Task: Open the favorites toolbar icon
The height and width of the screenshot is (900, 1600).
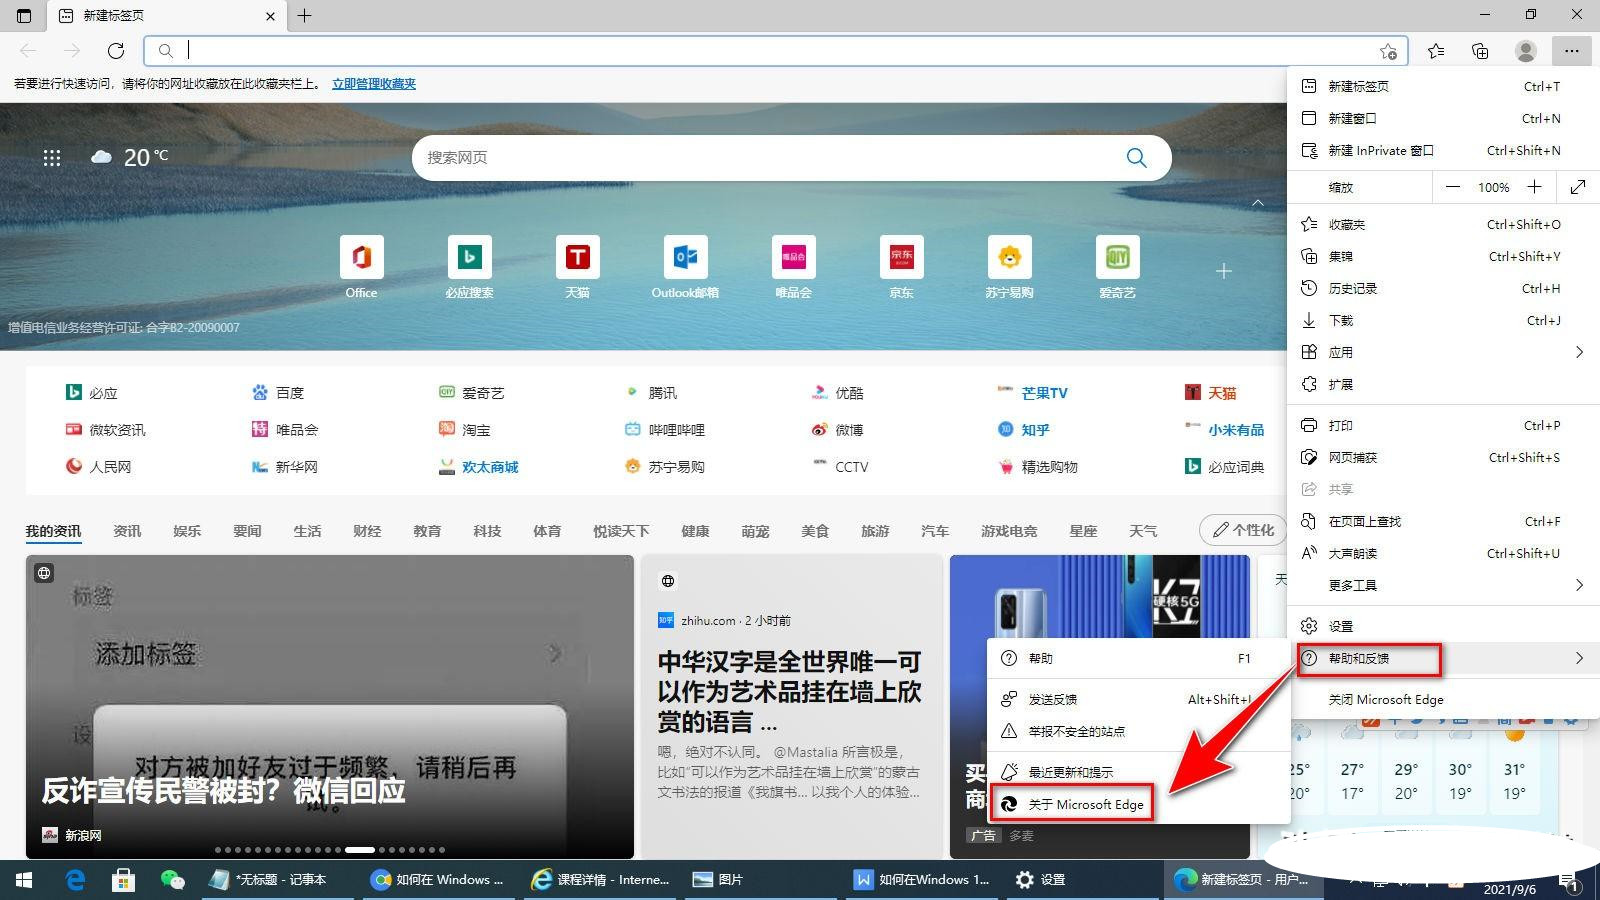Action: tap(1436, 50)
